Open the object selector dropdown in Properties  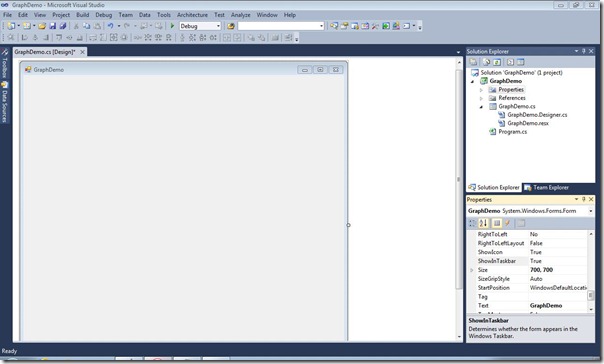point(590,211)
